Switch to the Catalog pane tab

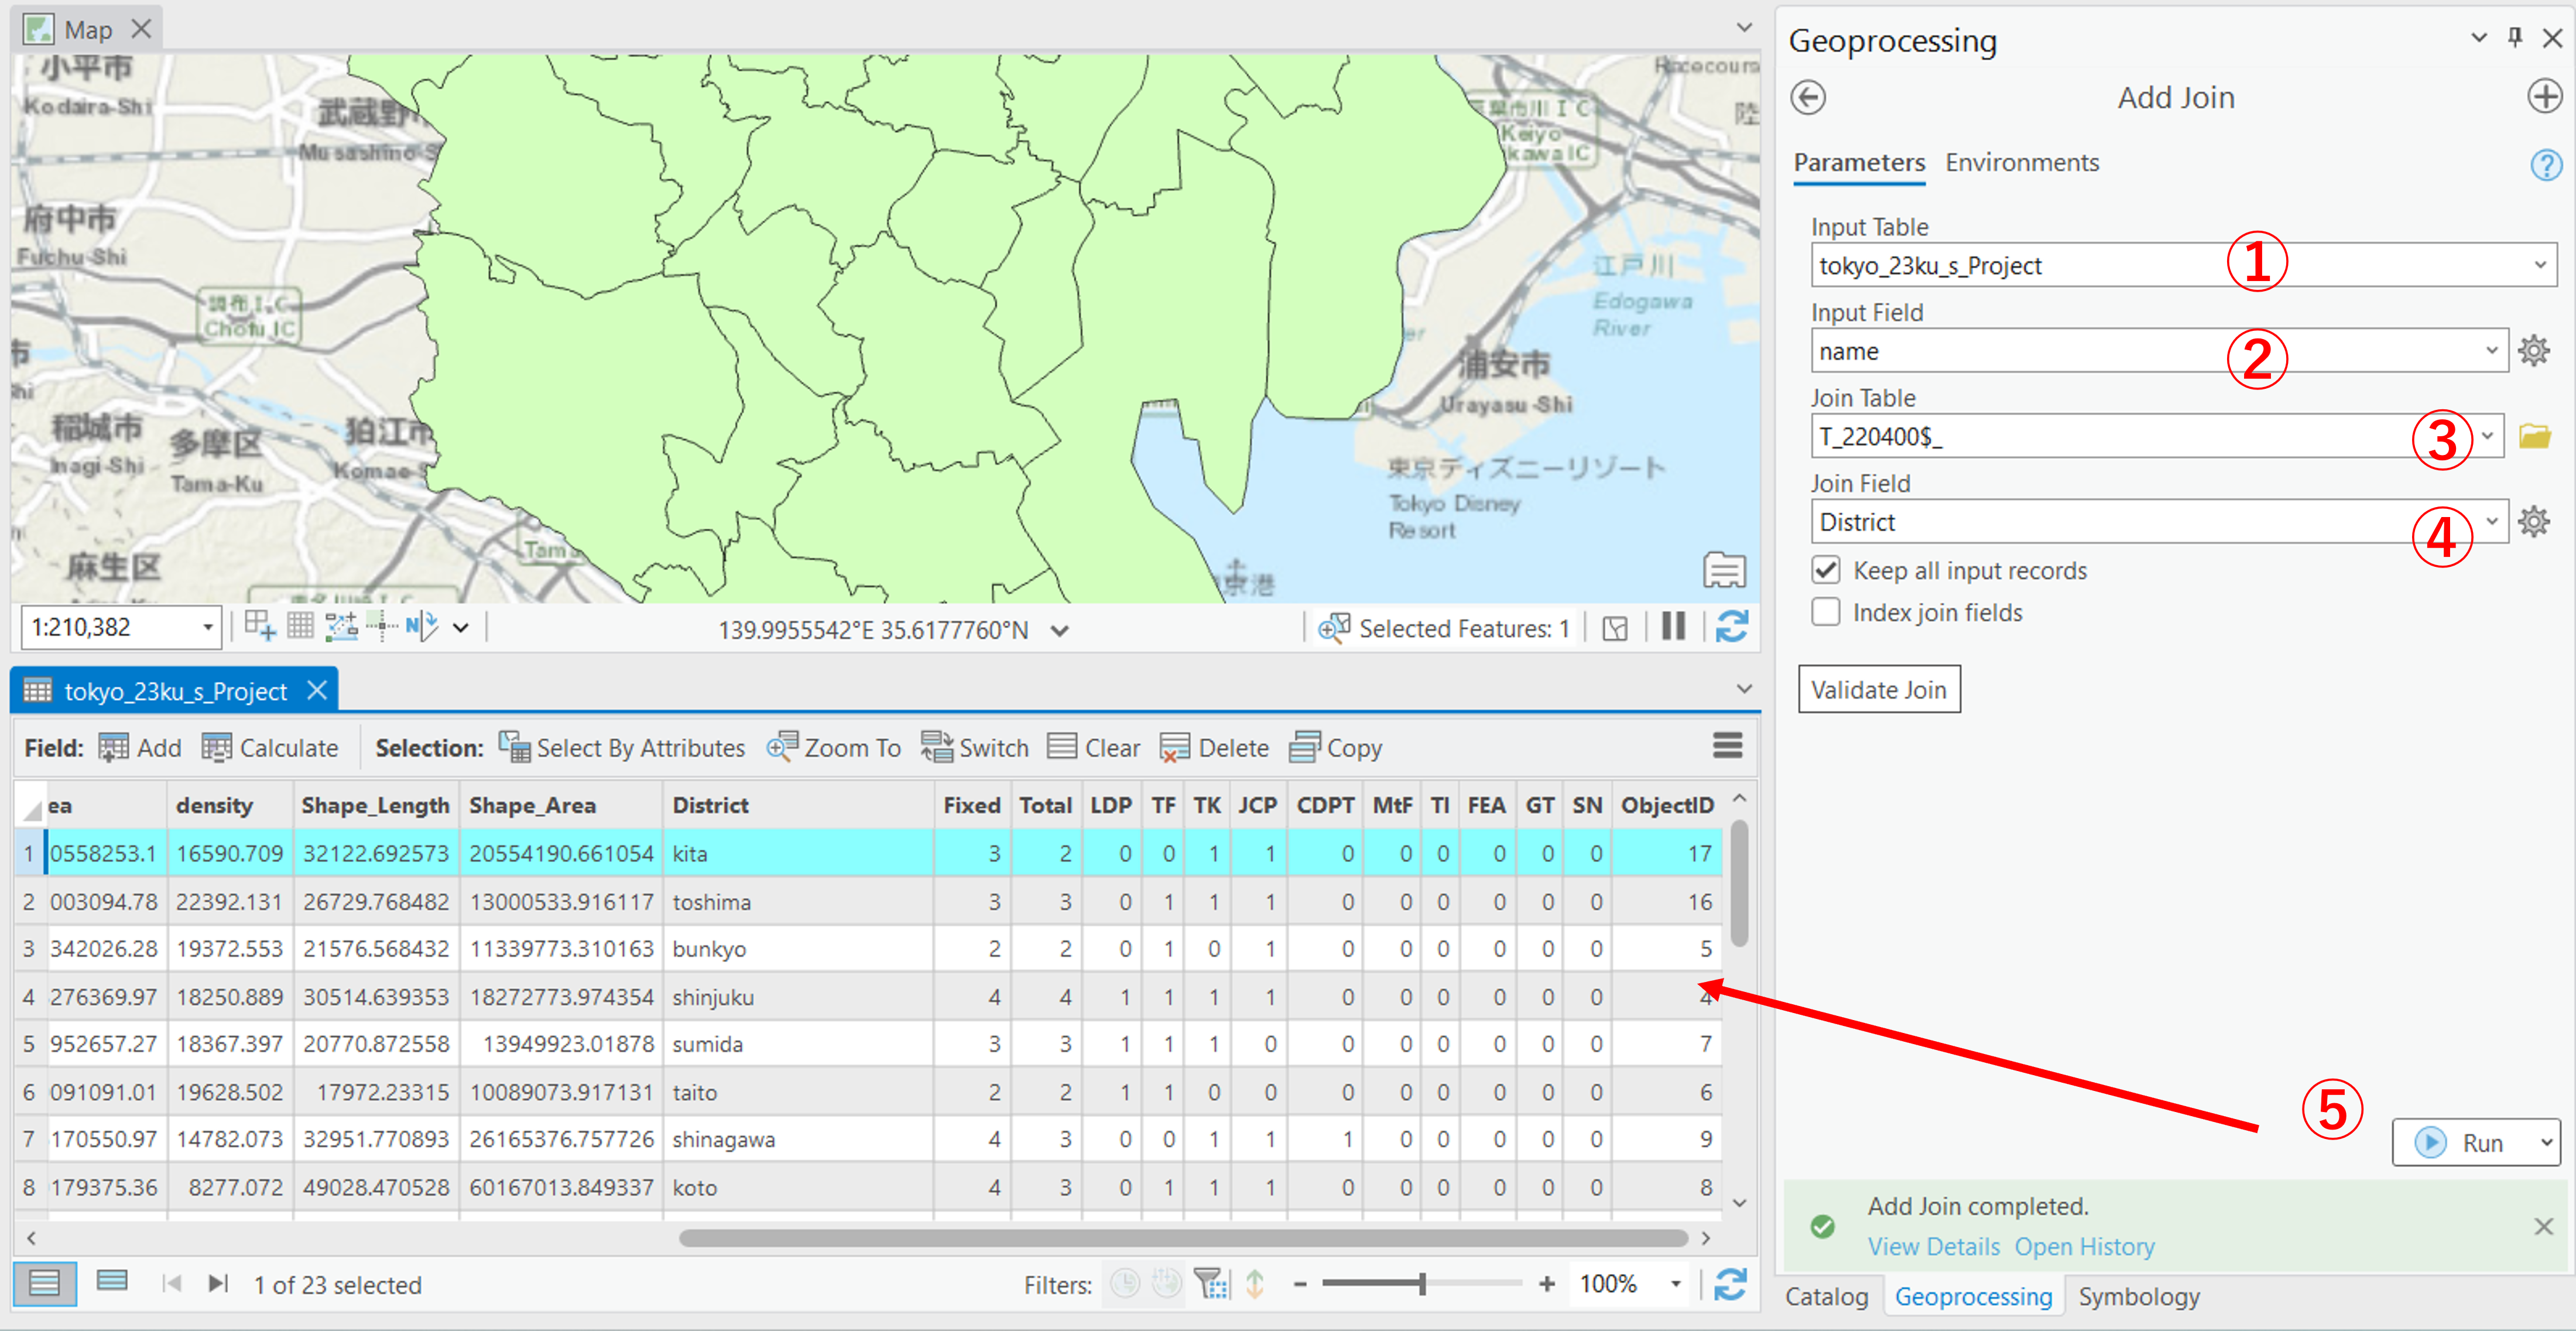pyautogui.click(x=1826, y=1297)
